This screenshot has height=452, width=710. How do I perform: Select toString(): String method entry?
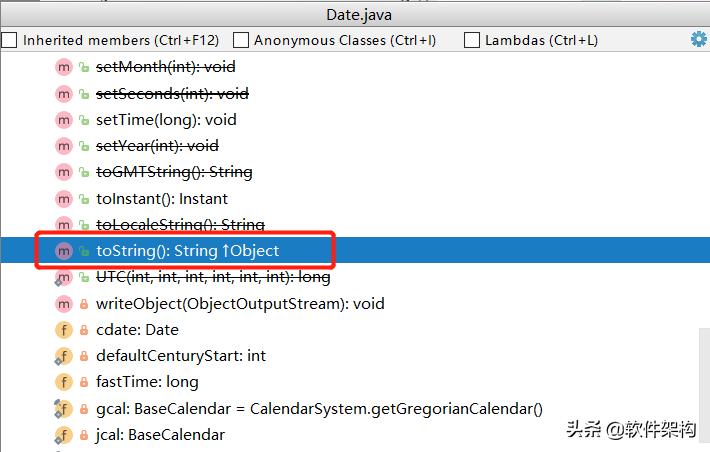click(x=187, y=251)
